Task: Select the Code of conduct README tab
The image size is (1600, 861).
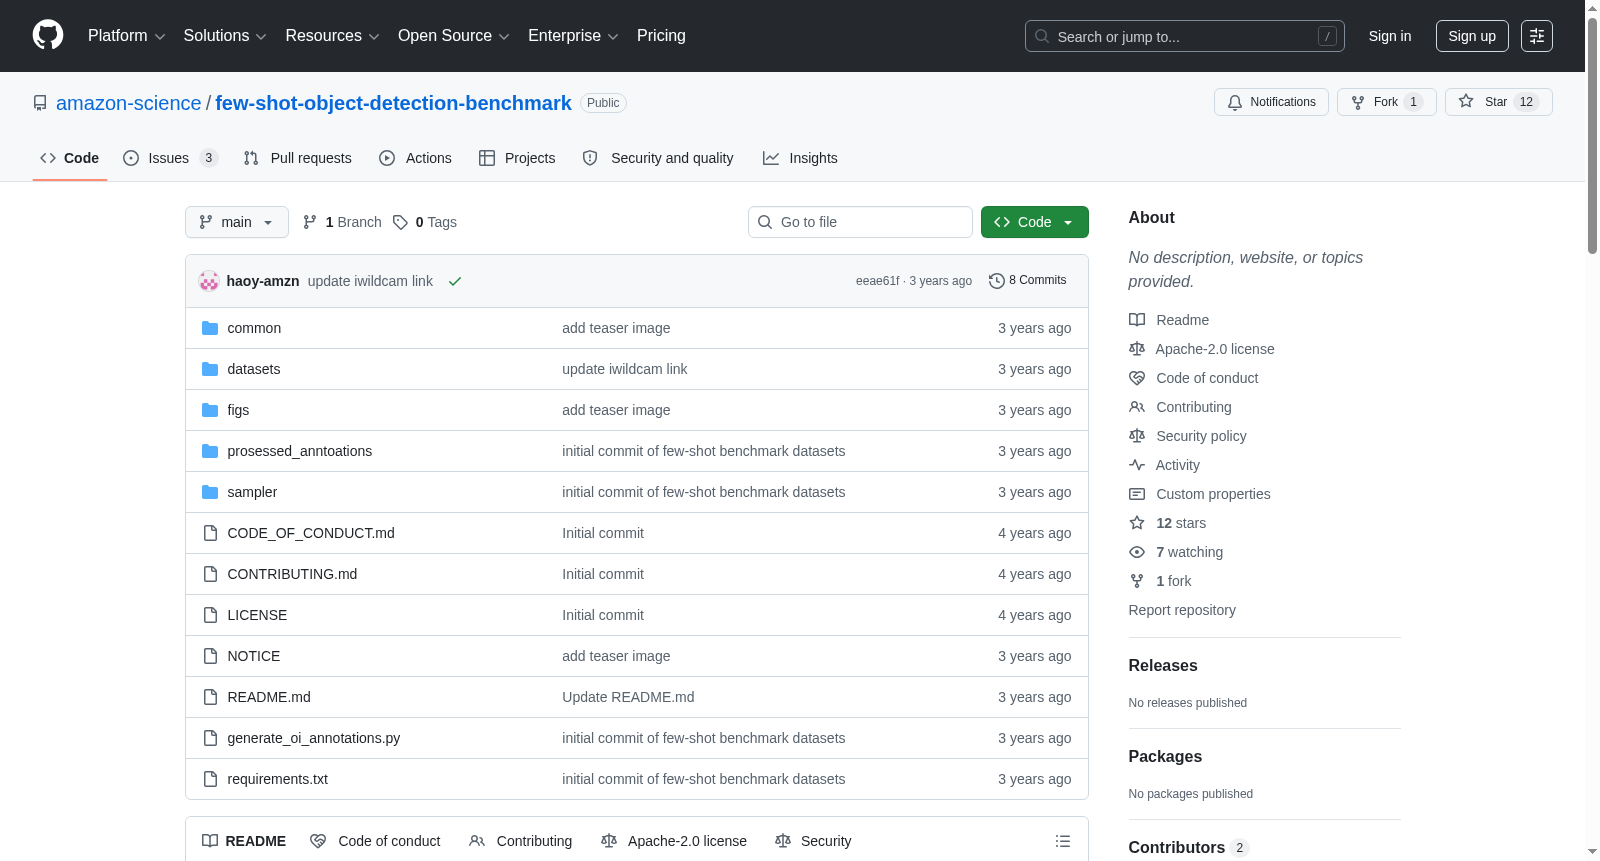Action: click(x=376, y=841)
